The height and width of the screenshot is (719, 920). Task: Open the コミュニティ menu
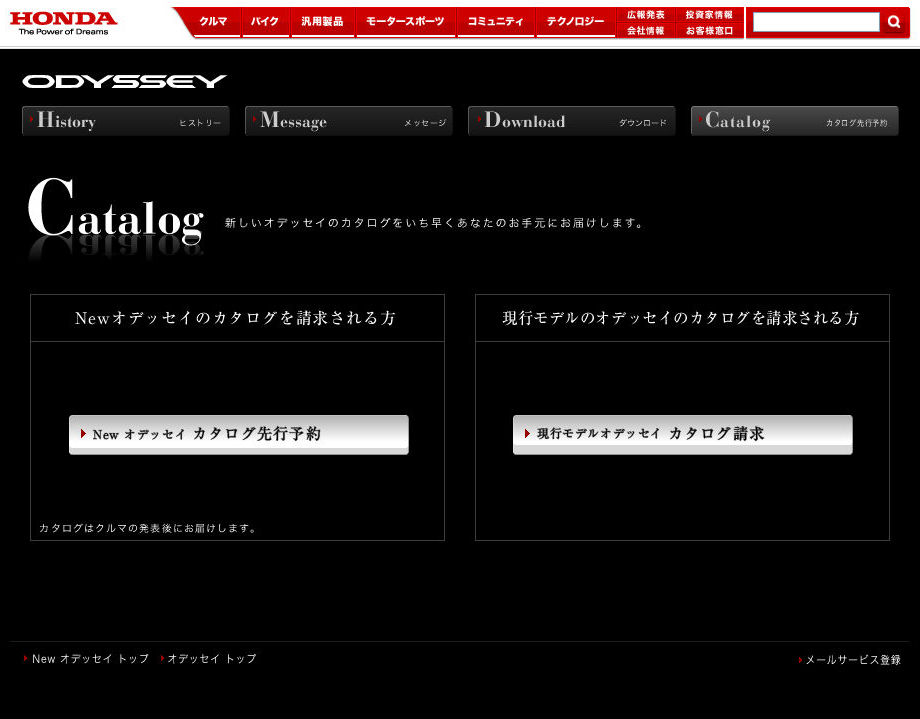click(496, 22)
